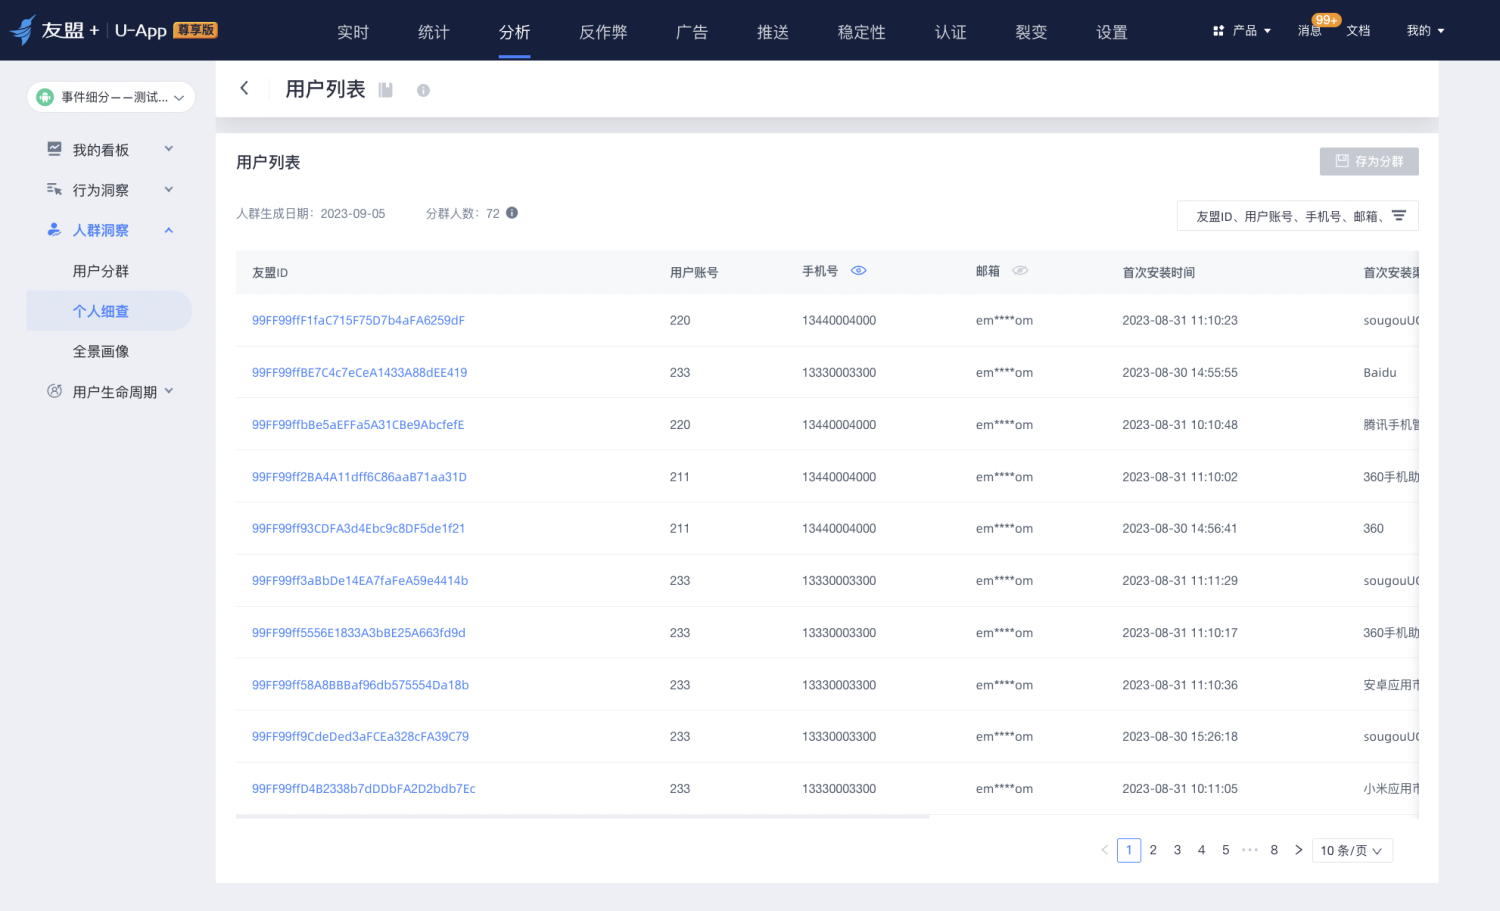Select 用户分群 in sidebar
This screenshot has height=911, width=1500.
click(101, 271)
